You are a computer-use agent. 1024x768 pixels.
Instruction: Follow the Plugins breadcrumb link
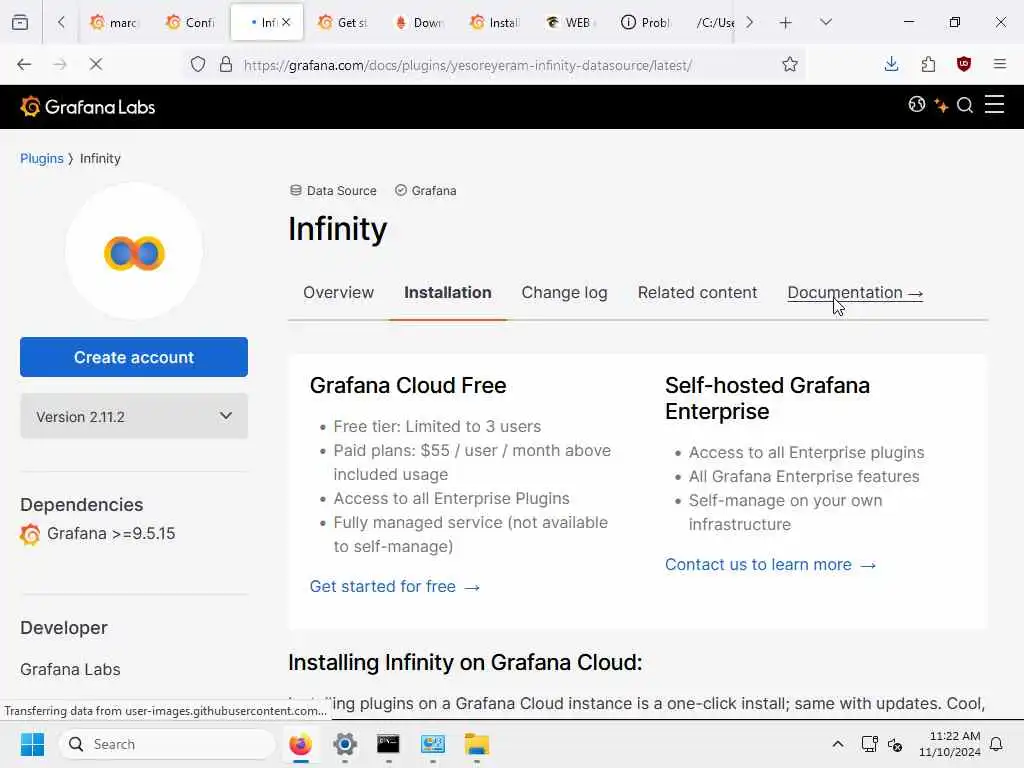tap(41, 159)
